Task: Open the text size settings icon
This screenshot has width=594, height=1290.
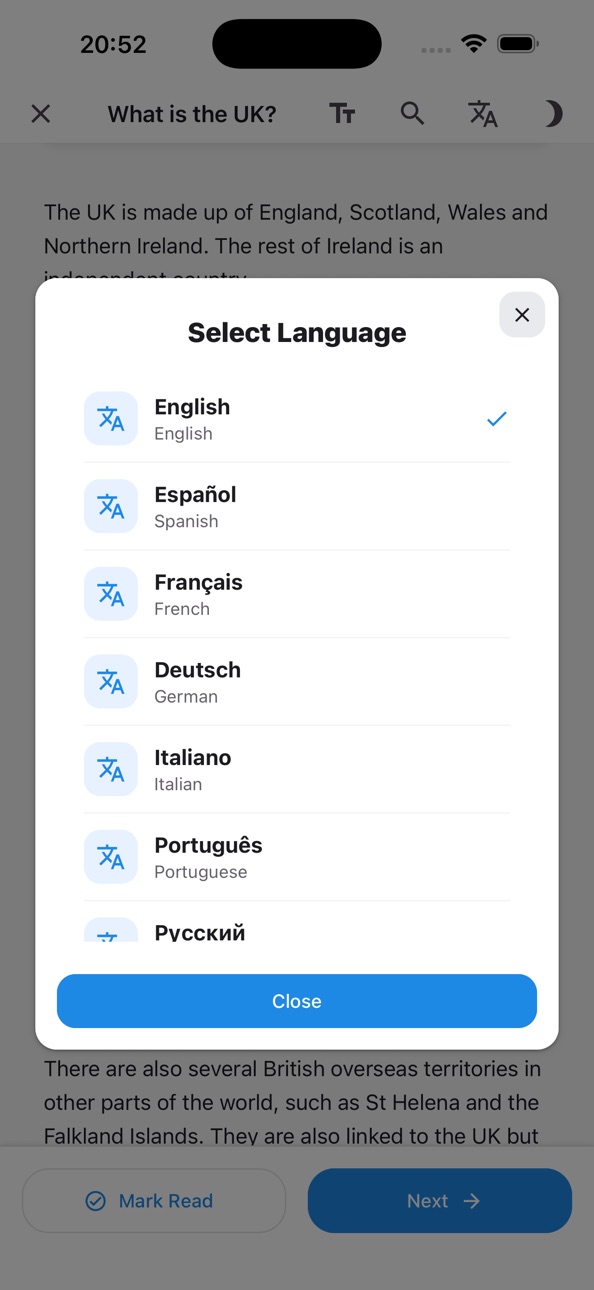Action: click(x=342, y=114)
